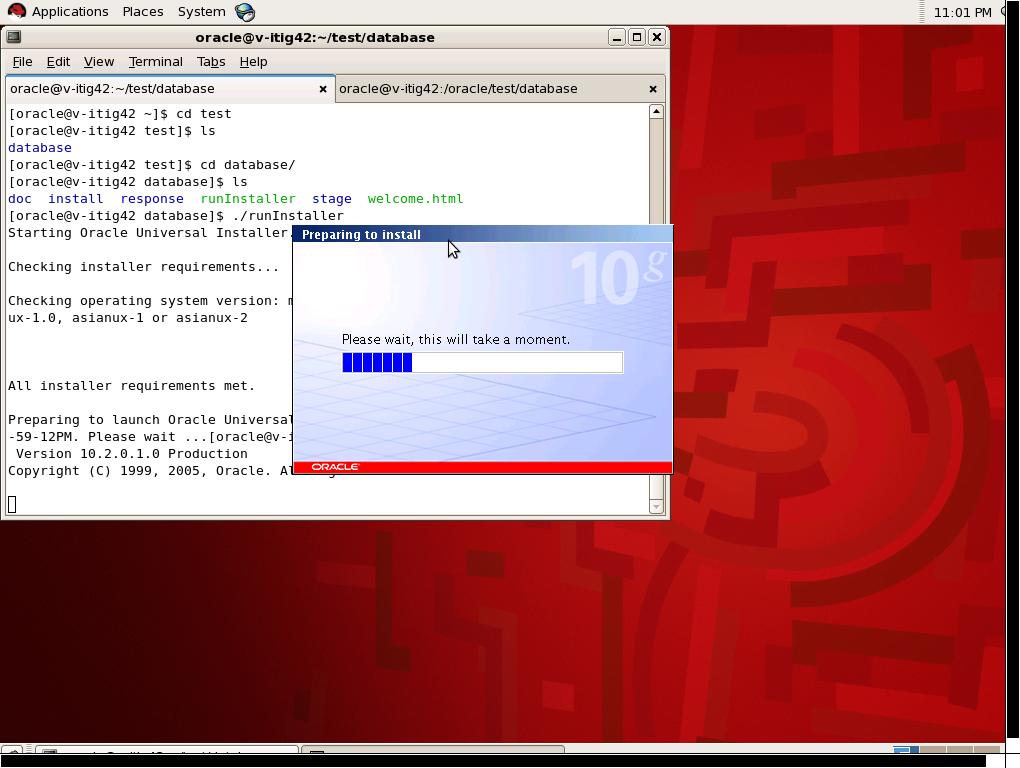Click 'All installer requirements met.' line
Viewport: 1020px width, 768px height.
tap(131, 386)
